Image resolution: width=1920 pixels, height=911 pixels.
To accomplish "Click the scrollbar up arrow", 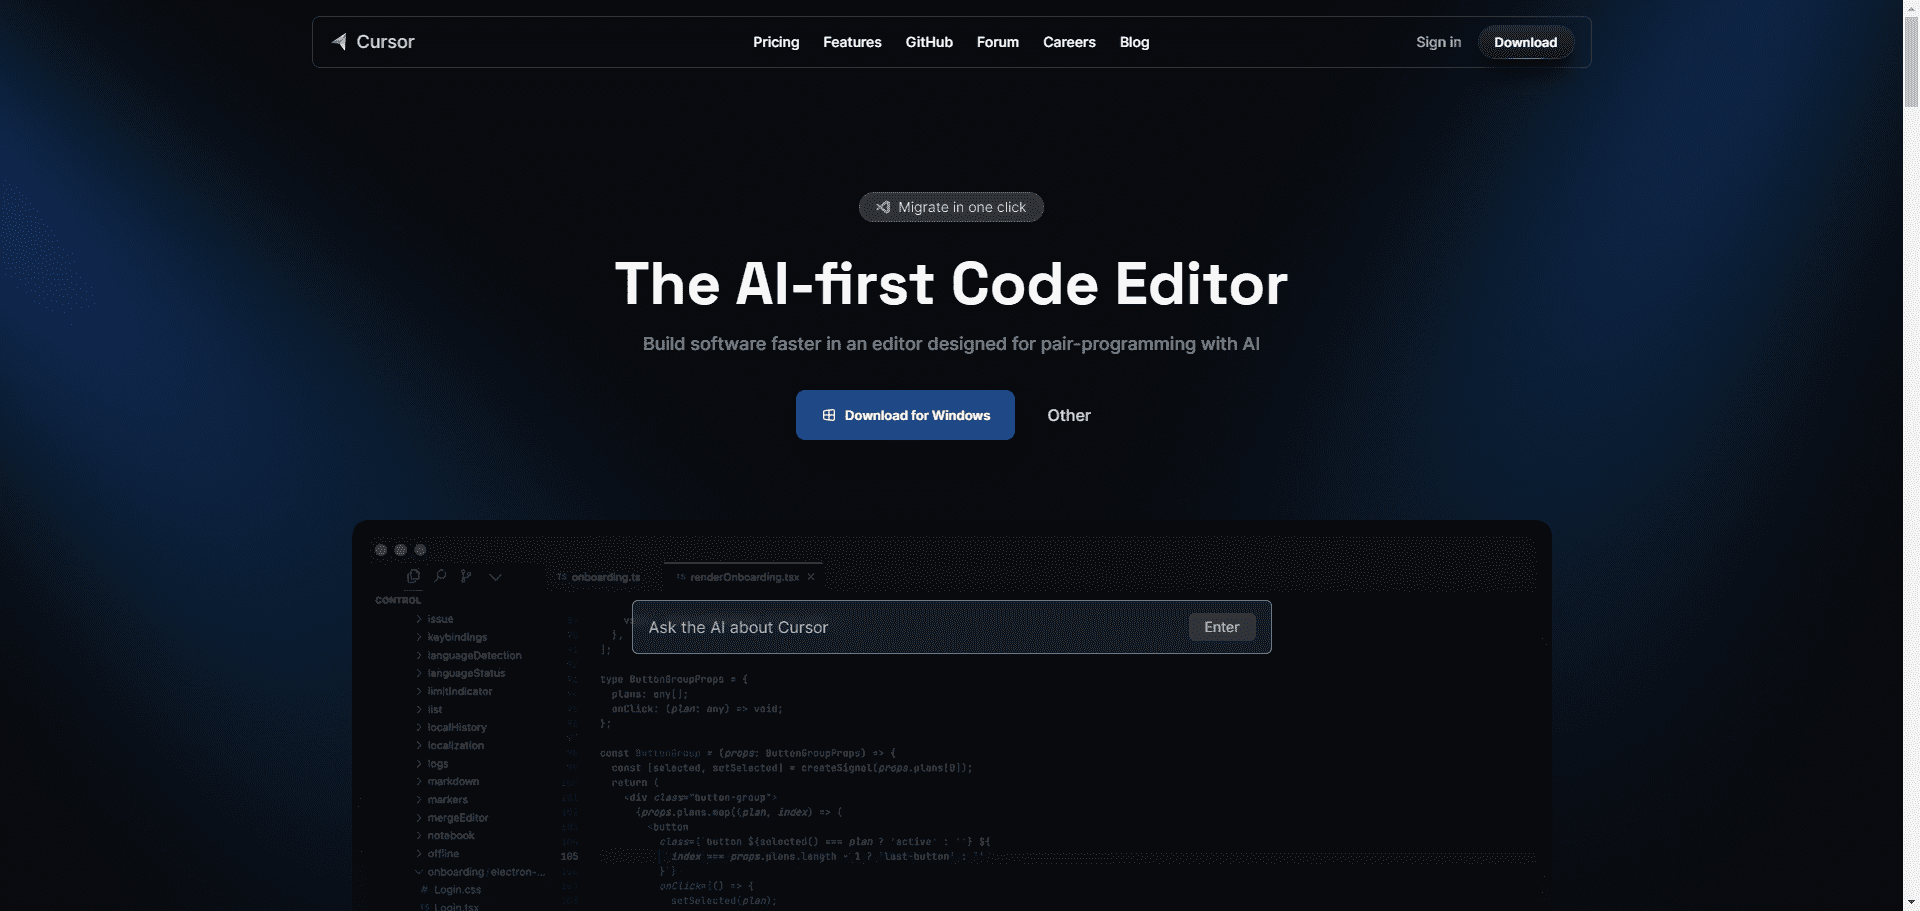I will tap(1911, 8).
